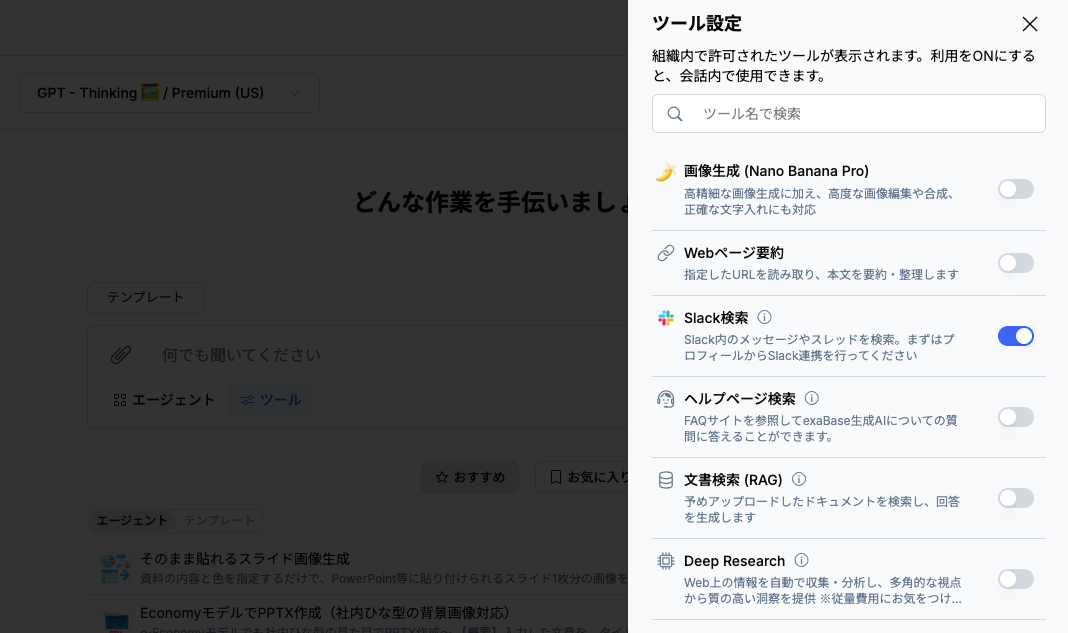Switch on 文書検索 (RAG) toggle
Screen dimensions: 1068x633
pos(1016,498)
